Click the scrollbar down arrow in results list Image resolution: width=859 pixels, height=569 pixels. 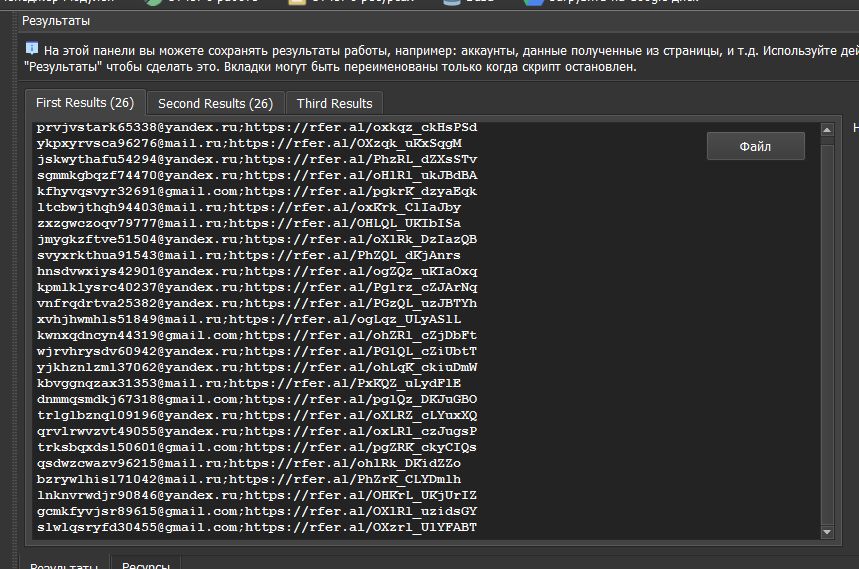pyautogui.click(x=827, y=532)
